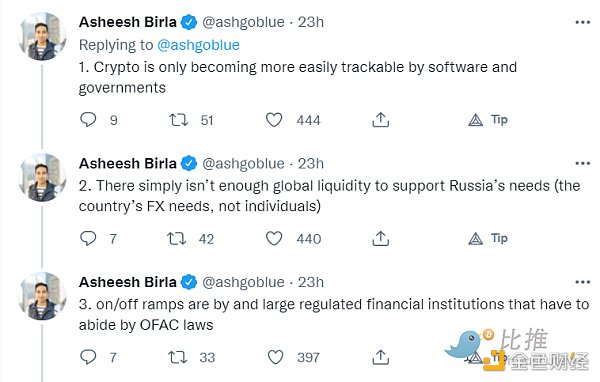Screen dimensions: 600x382
Task: Reply to the tweet about crypto being trackable
Action: [88, 120]
